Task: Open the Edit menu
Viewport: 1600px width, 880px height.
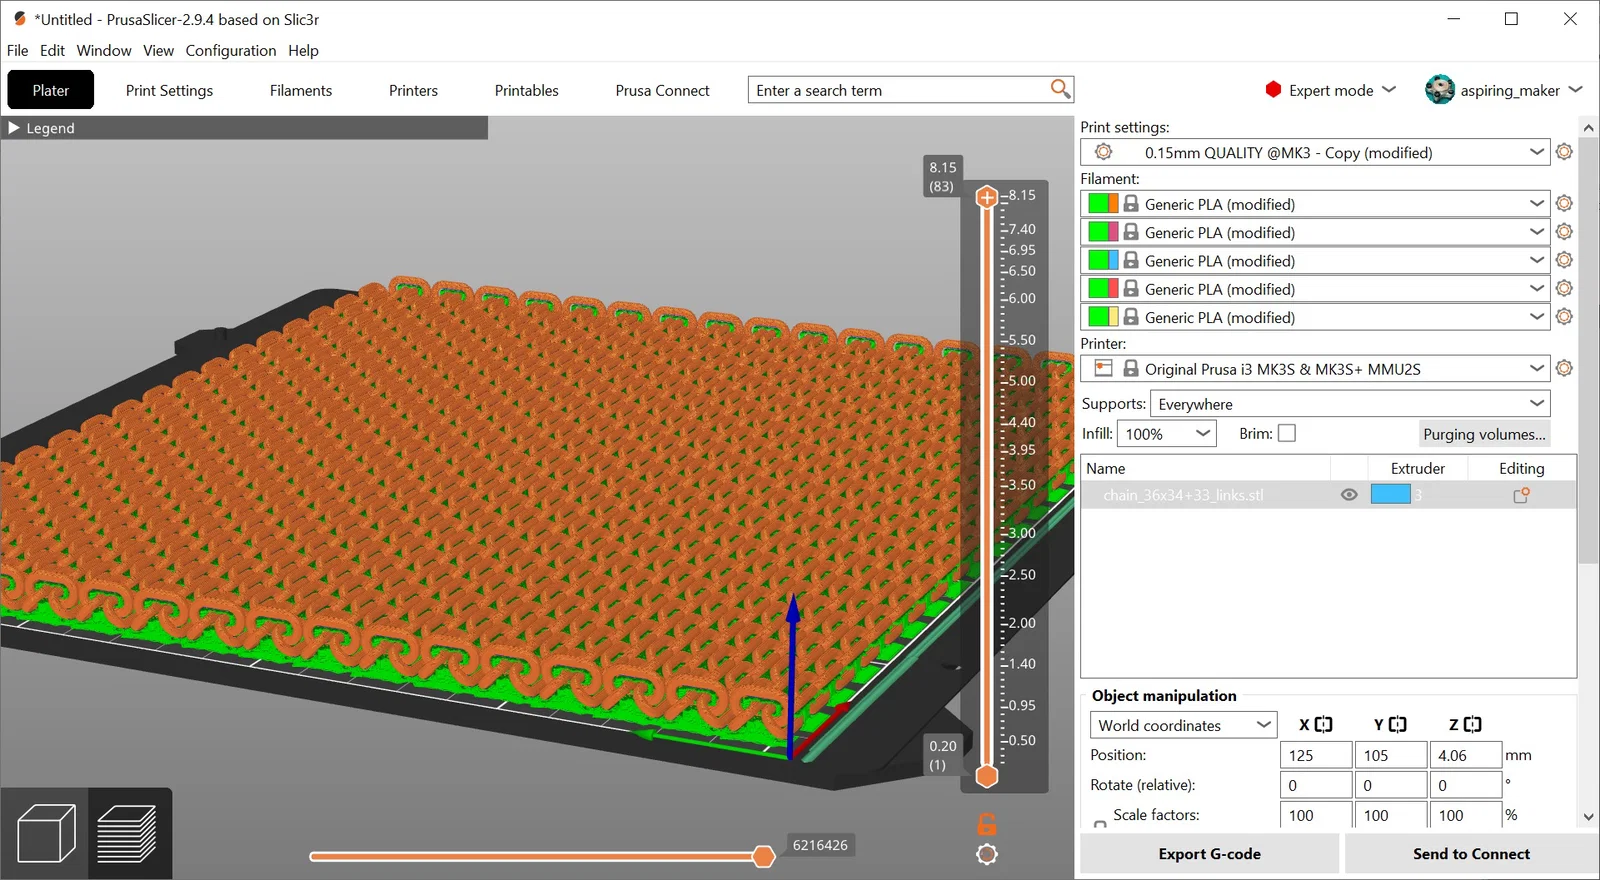Action: [52, 50]
